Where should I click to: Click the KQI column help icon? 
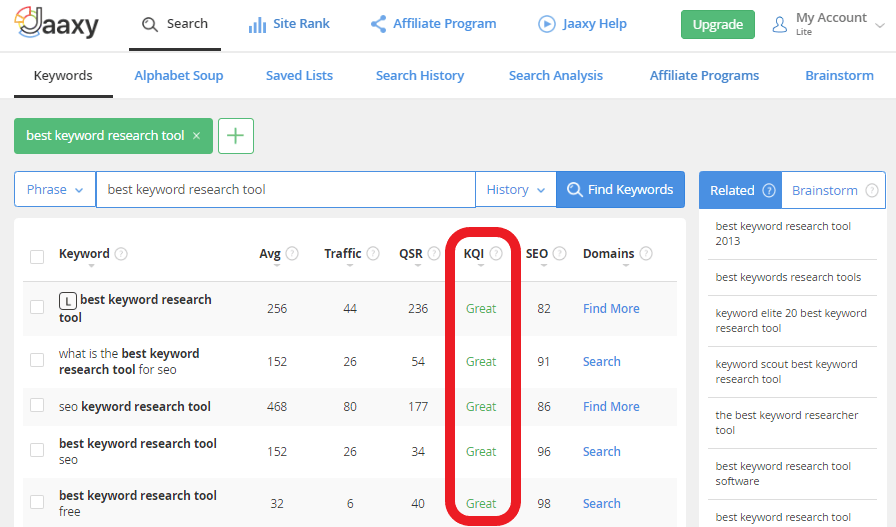point(496,253)
